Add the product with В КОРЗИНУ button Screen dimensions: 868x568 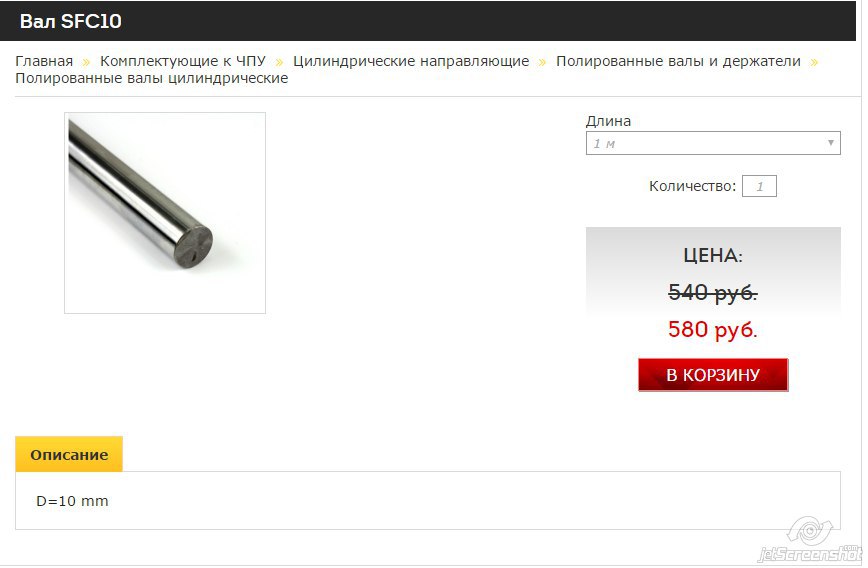(713, 375)
